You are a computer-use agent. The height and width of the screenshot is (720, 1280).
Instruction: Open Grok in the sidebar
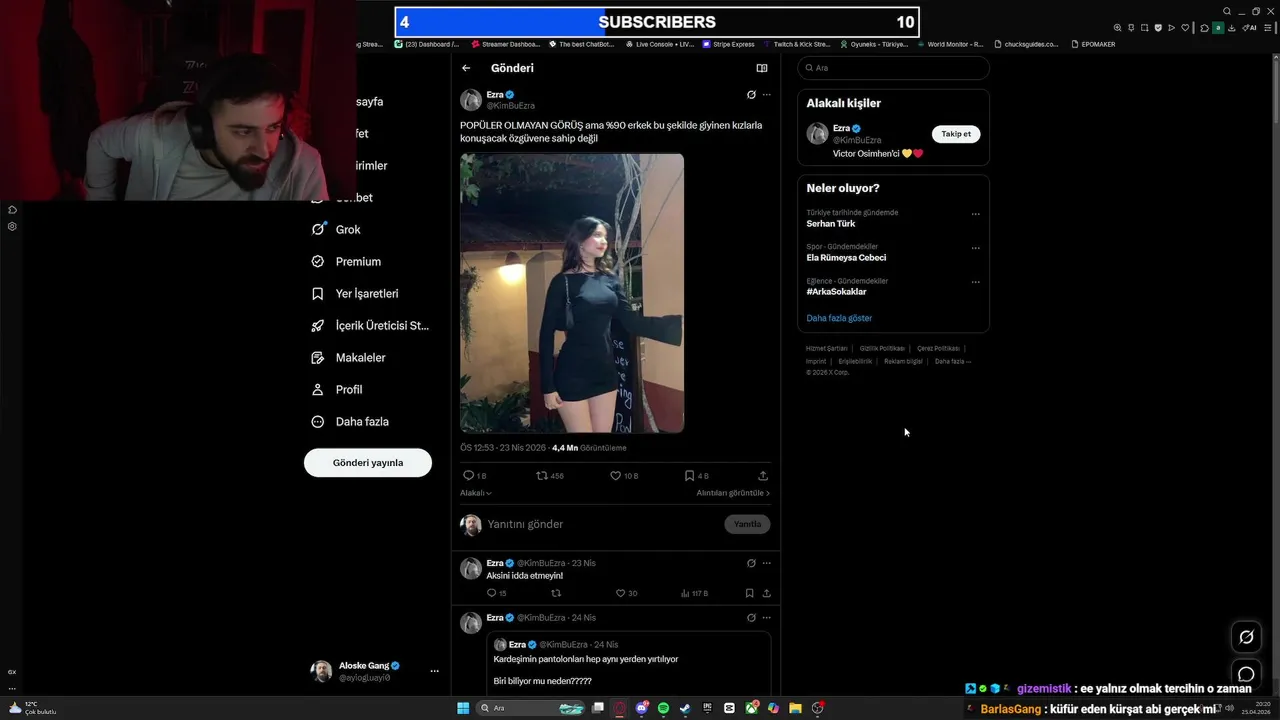(x=336, y=229)
